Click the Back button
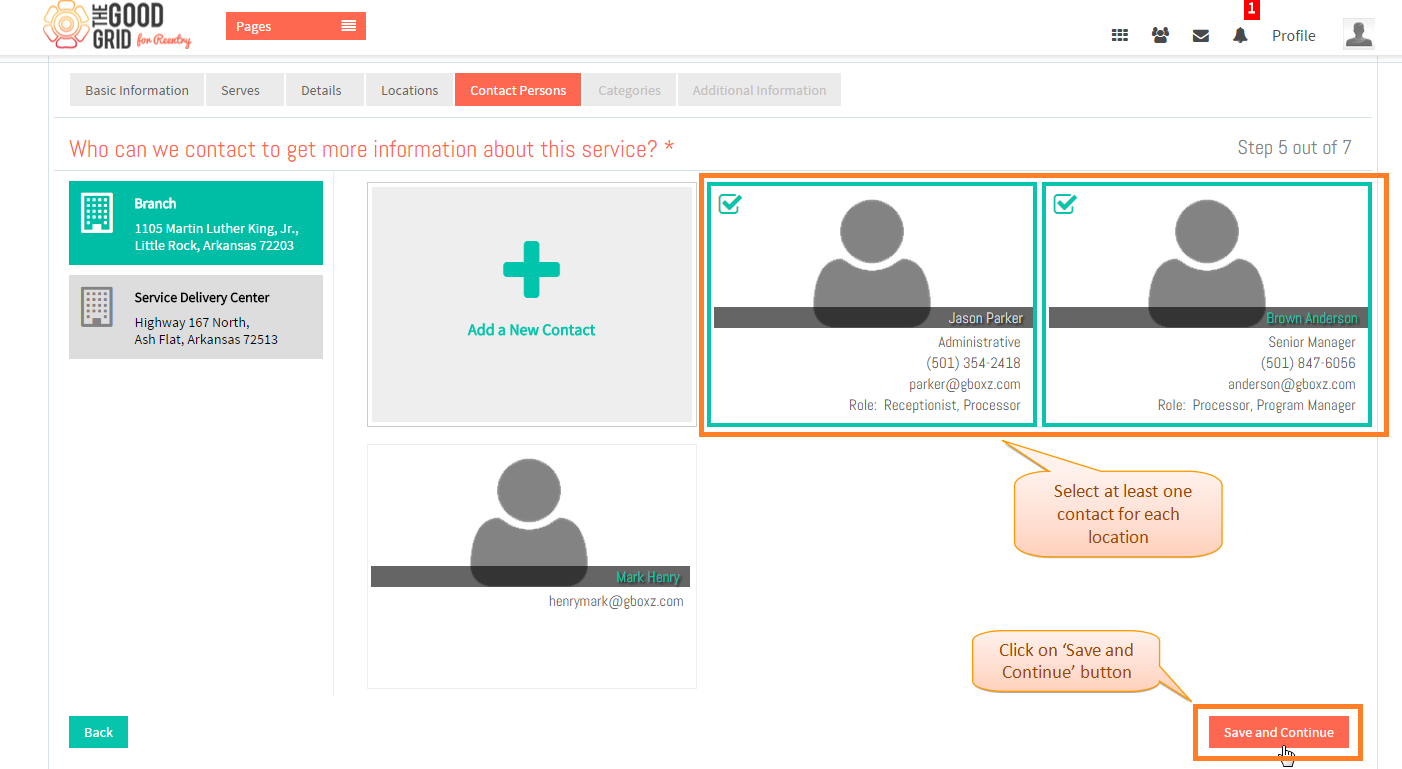This screenshot has width=1402, height=769. coord(98,732)
